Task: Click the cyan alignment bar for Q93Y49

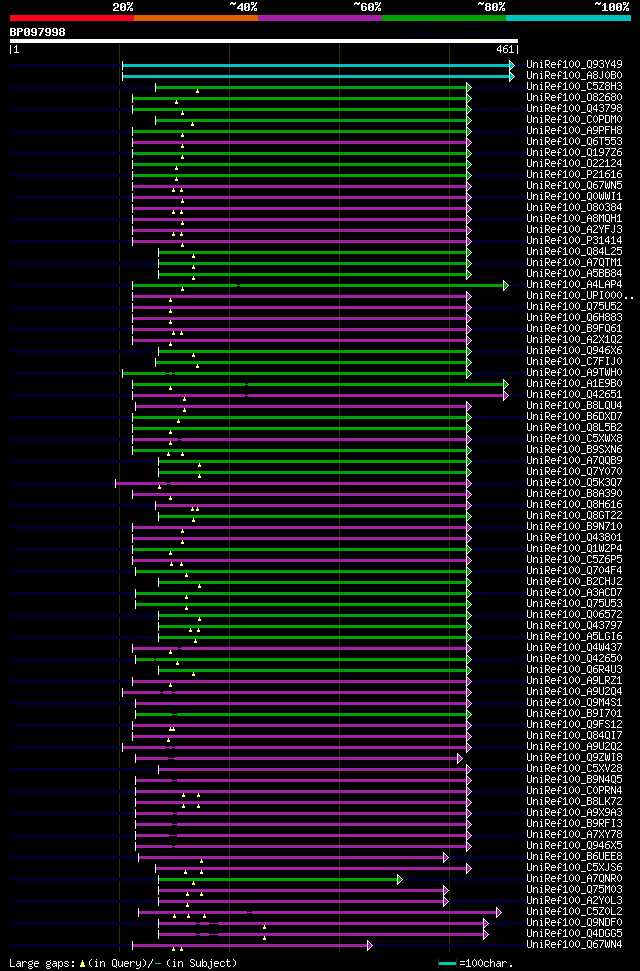Action: [318, 65]
